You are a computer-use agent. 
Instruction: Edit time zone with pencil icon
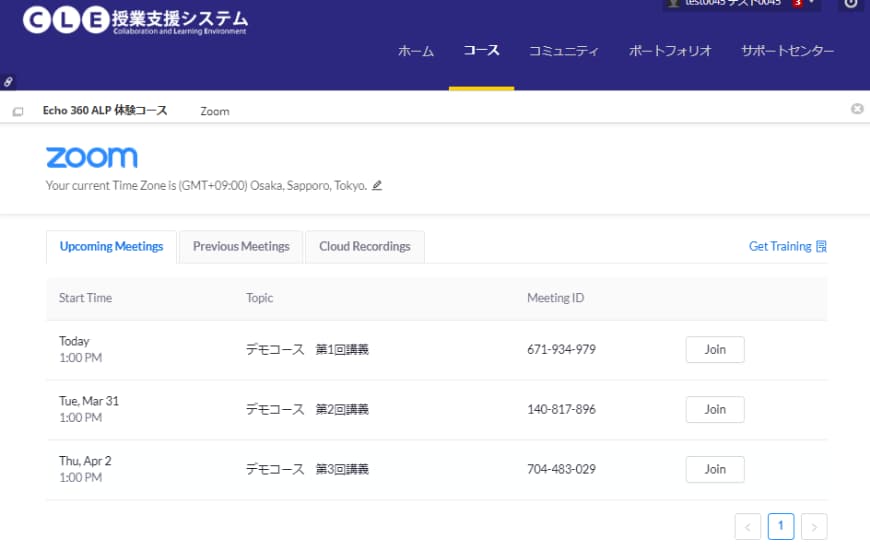(x=377, y=185)
